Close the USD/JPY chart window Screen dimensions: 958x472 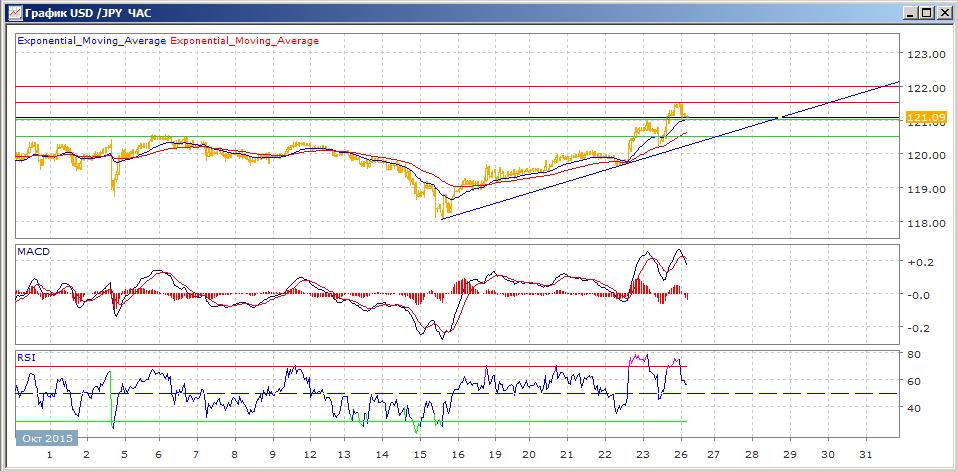(943, 12)
